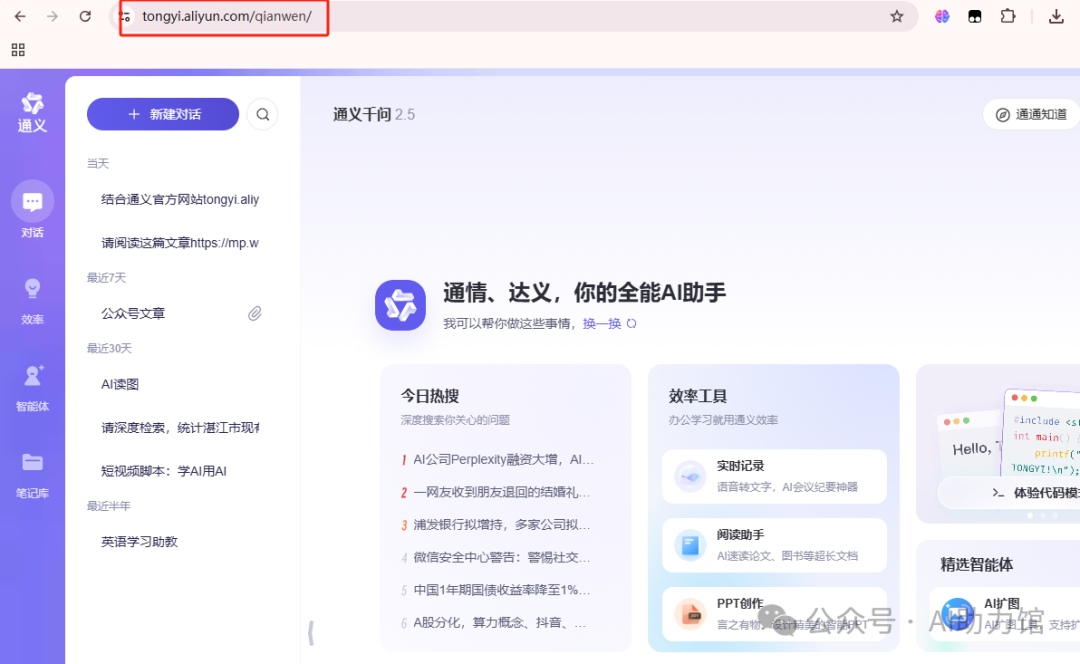This screenshot has height=664, width=1080.
Task: Click the 效率工具 heading
Action: (x=698, y=396)
